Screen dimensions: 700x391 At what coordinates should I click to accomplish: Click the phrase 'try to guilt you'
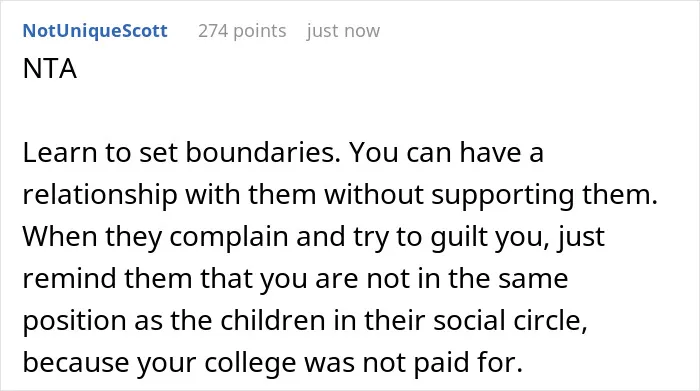coord(450,237)
